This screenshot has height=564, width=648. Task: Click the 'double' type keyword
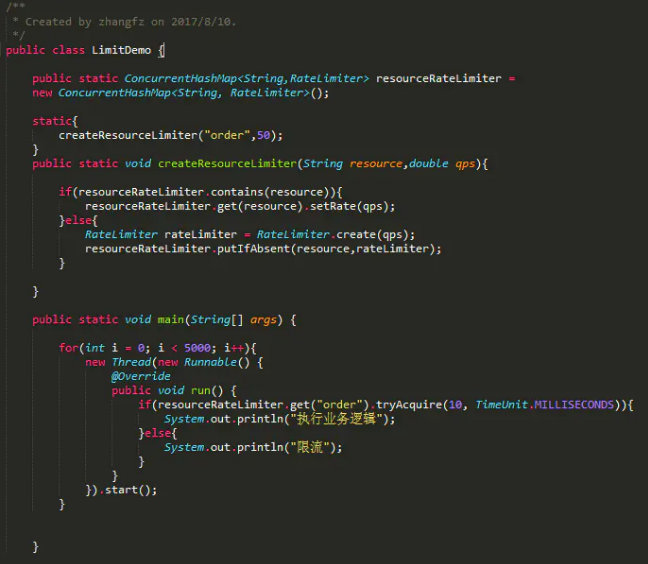429,164
